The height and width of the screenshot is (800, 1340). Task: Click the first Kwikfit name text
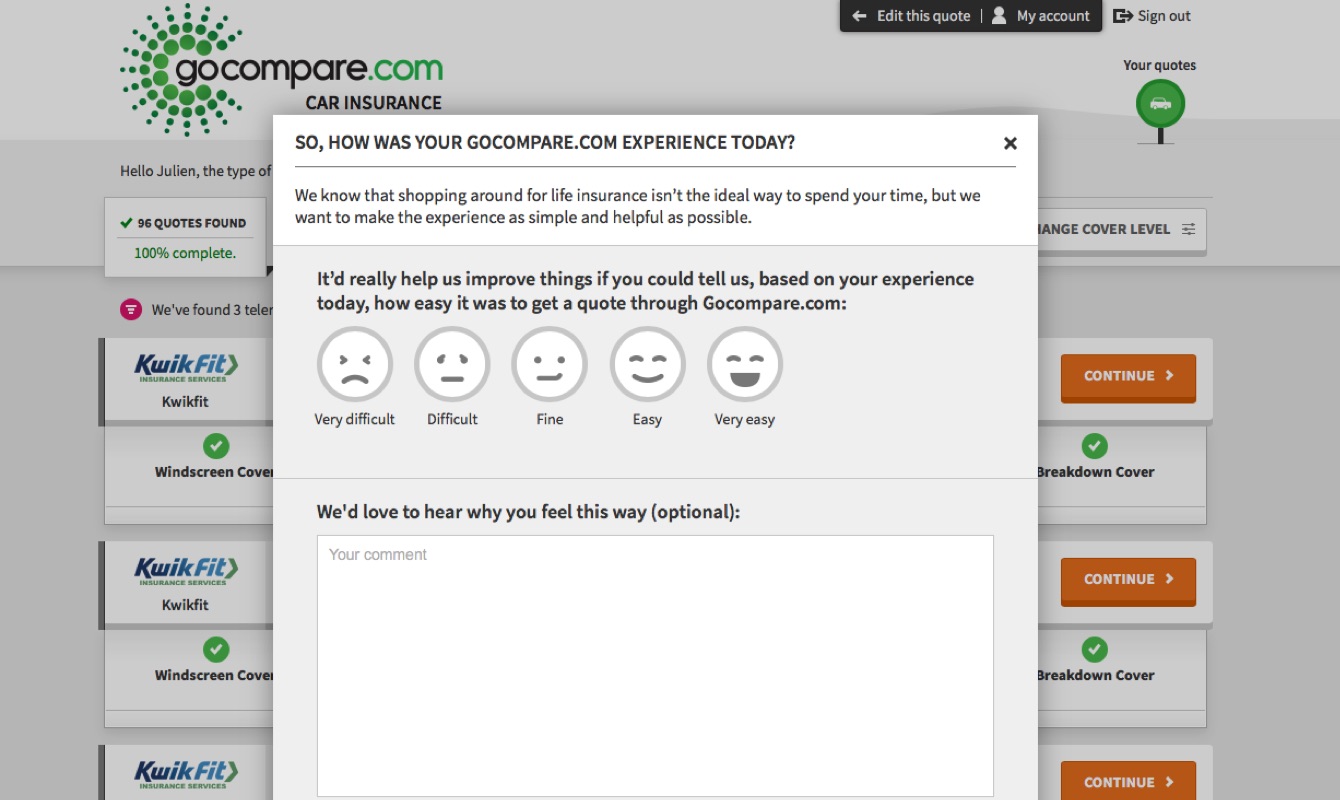click(185, 401)
